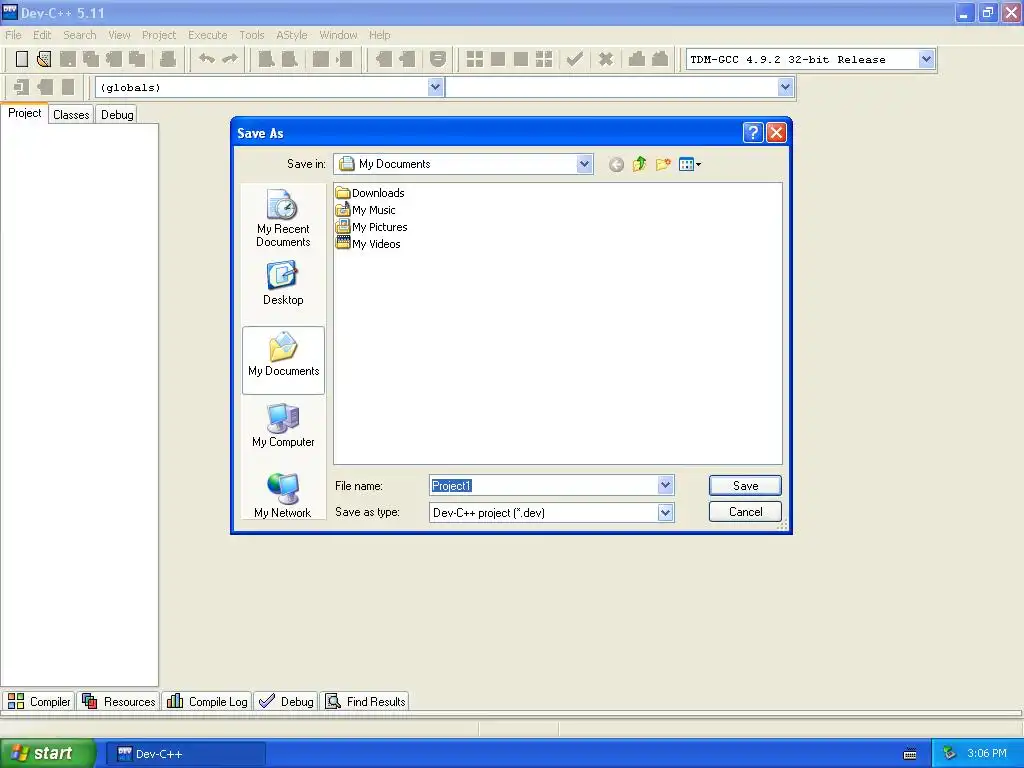This screenshot has height=768, width=1024.
Task: Click the Replace toolbar icon
Action: (x=289, y=59)
